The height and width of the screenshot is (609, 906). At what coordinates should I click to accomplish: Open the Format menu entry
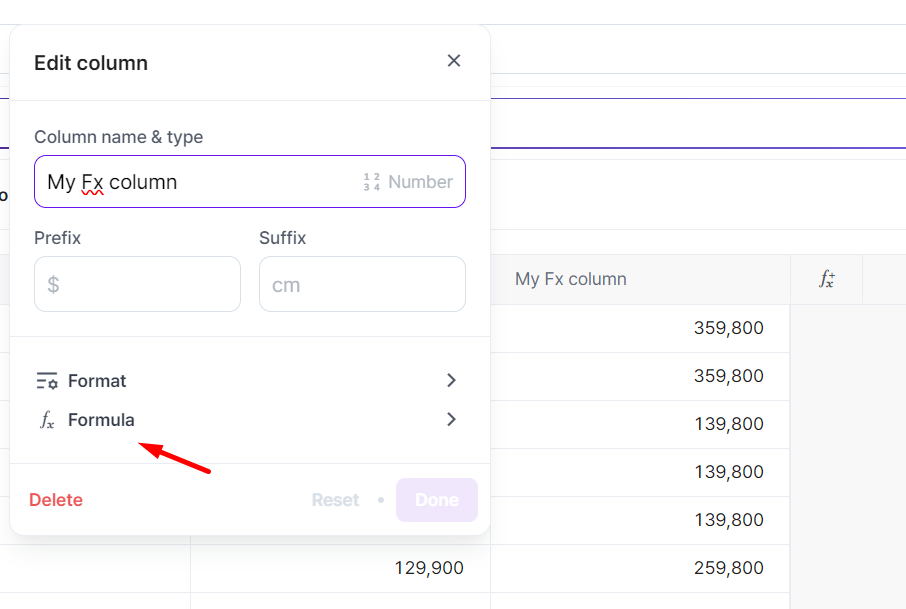[98, 381]
